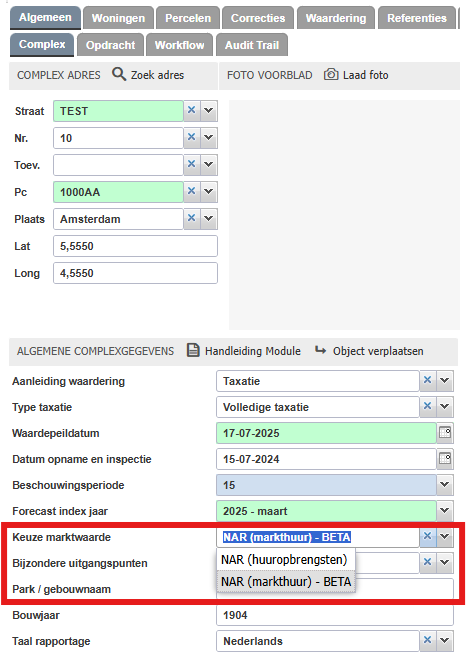Screen dimensions: 466x653
Task: Expand the Forecast index jaar dropdown
Action: pos(445,511)
